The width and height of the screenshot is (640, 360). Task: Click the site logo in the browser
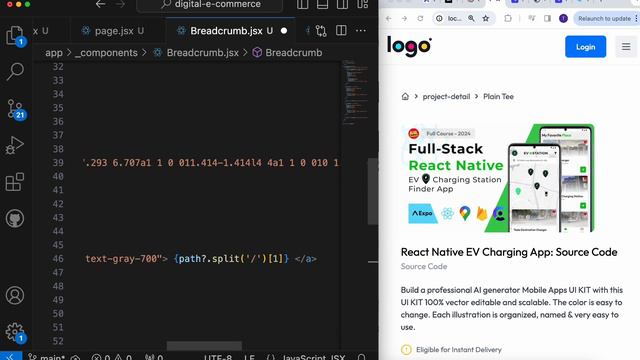(x=409, y=46)
